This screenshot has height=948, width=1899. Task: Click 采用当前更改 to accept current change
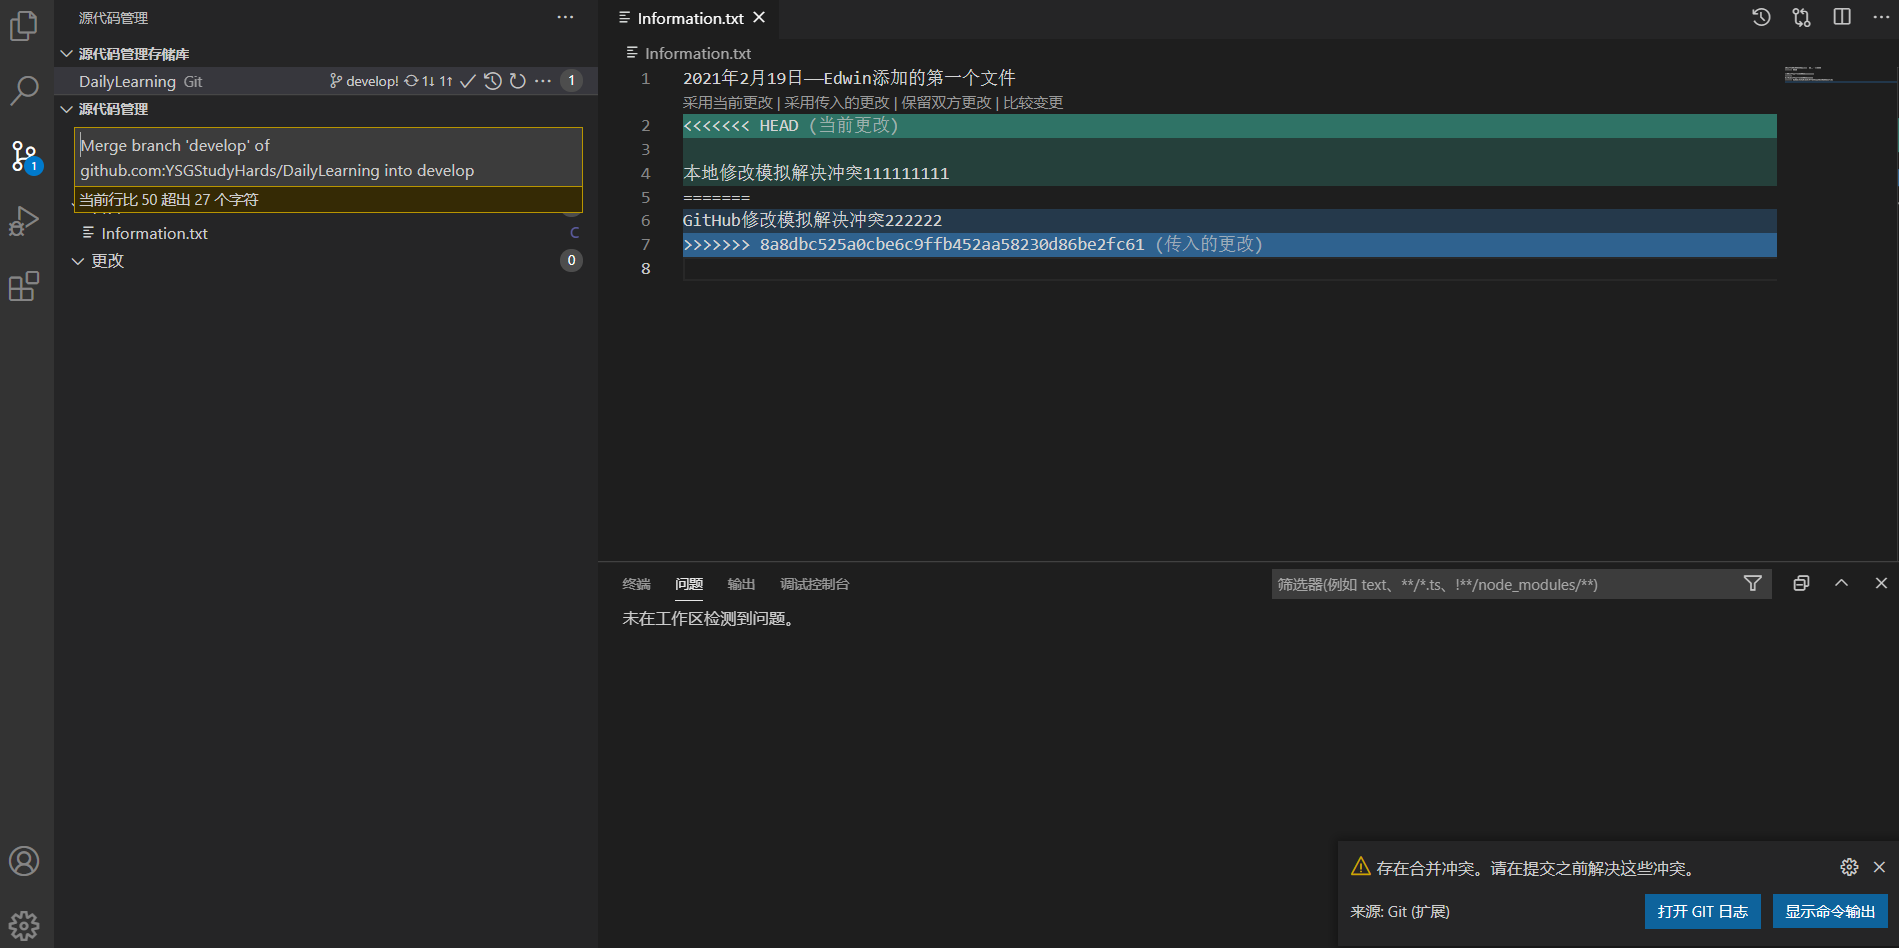728,102
